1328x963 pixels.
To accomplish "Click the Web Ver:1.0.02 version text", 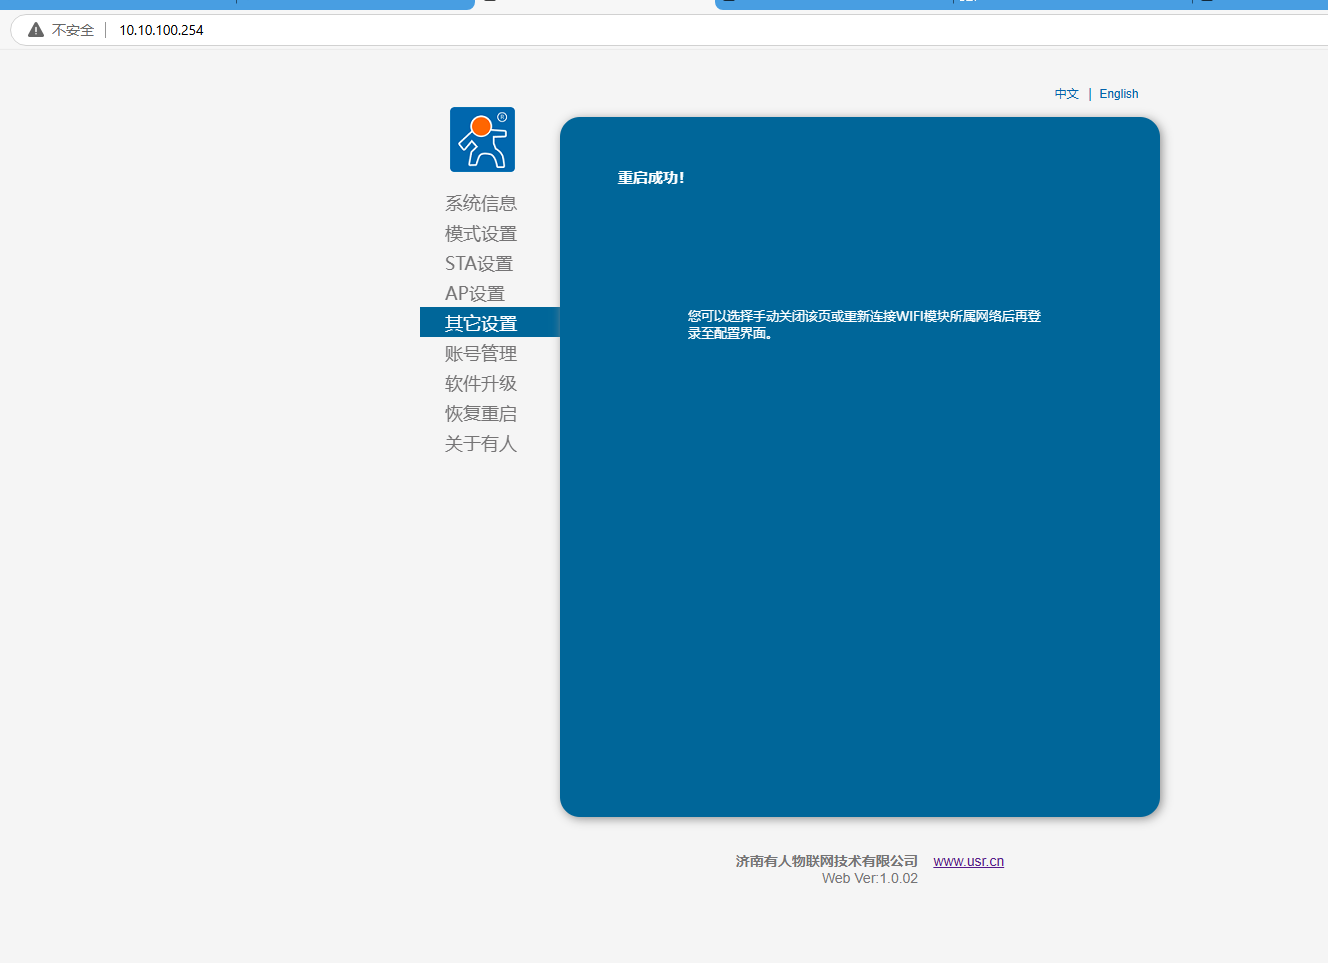I will coord(869,878).
